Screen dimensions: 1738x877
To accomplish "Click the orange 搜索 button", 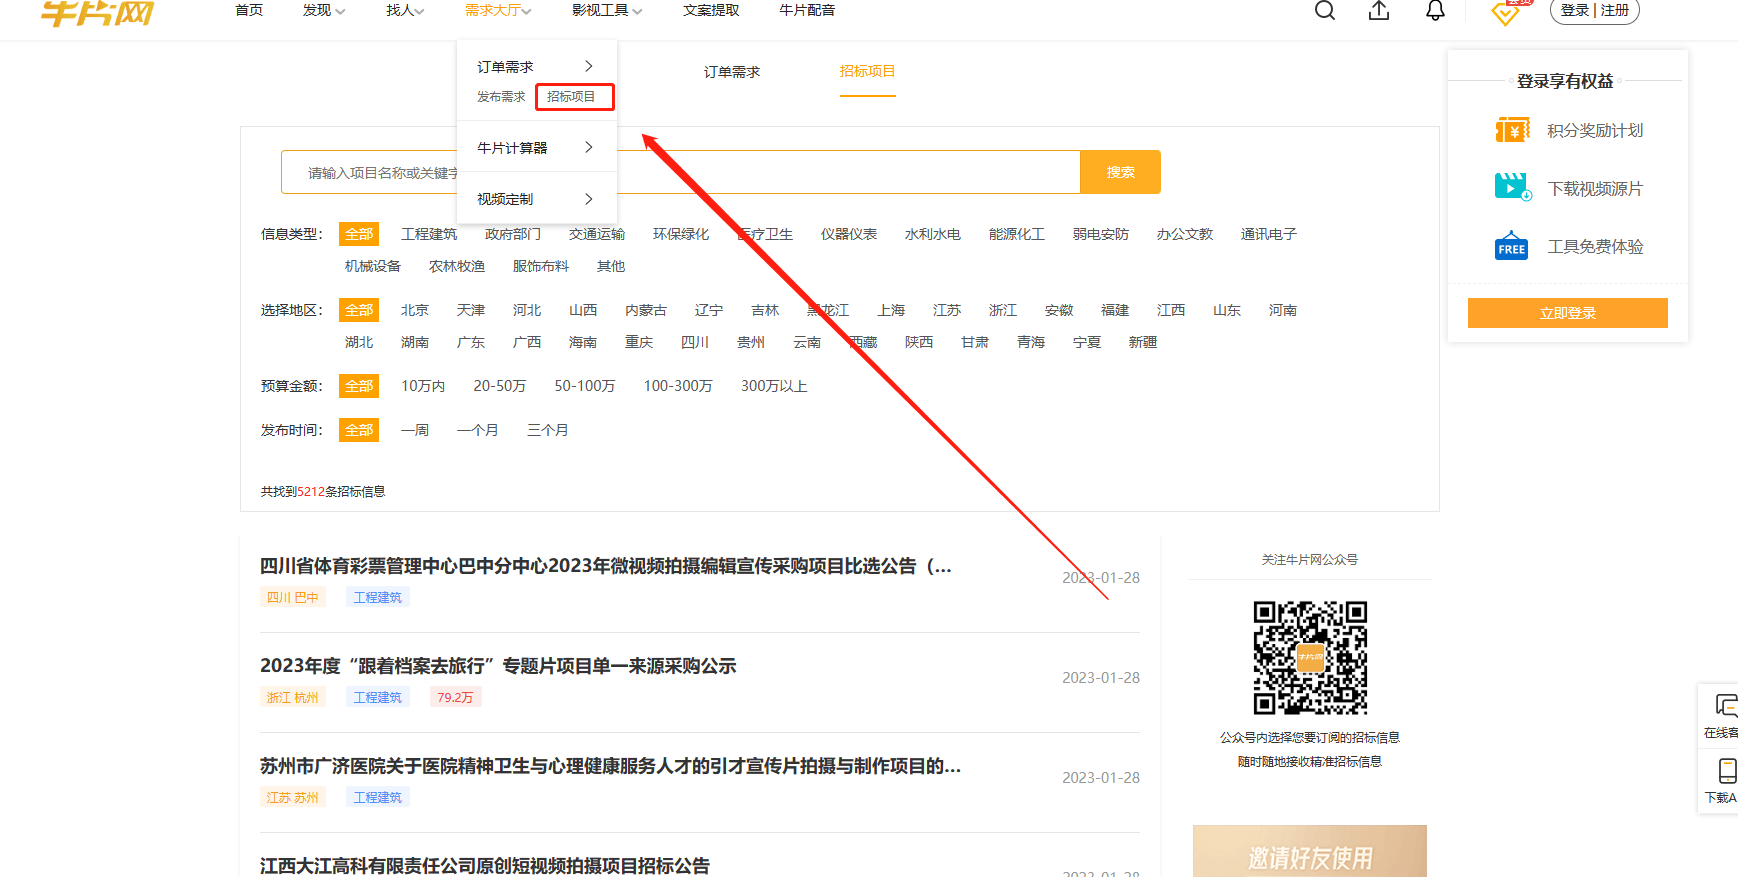I will point(1120,172).
